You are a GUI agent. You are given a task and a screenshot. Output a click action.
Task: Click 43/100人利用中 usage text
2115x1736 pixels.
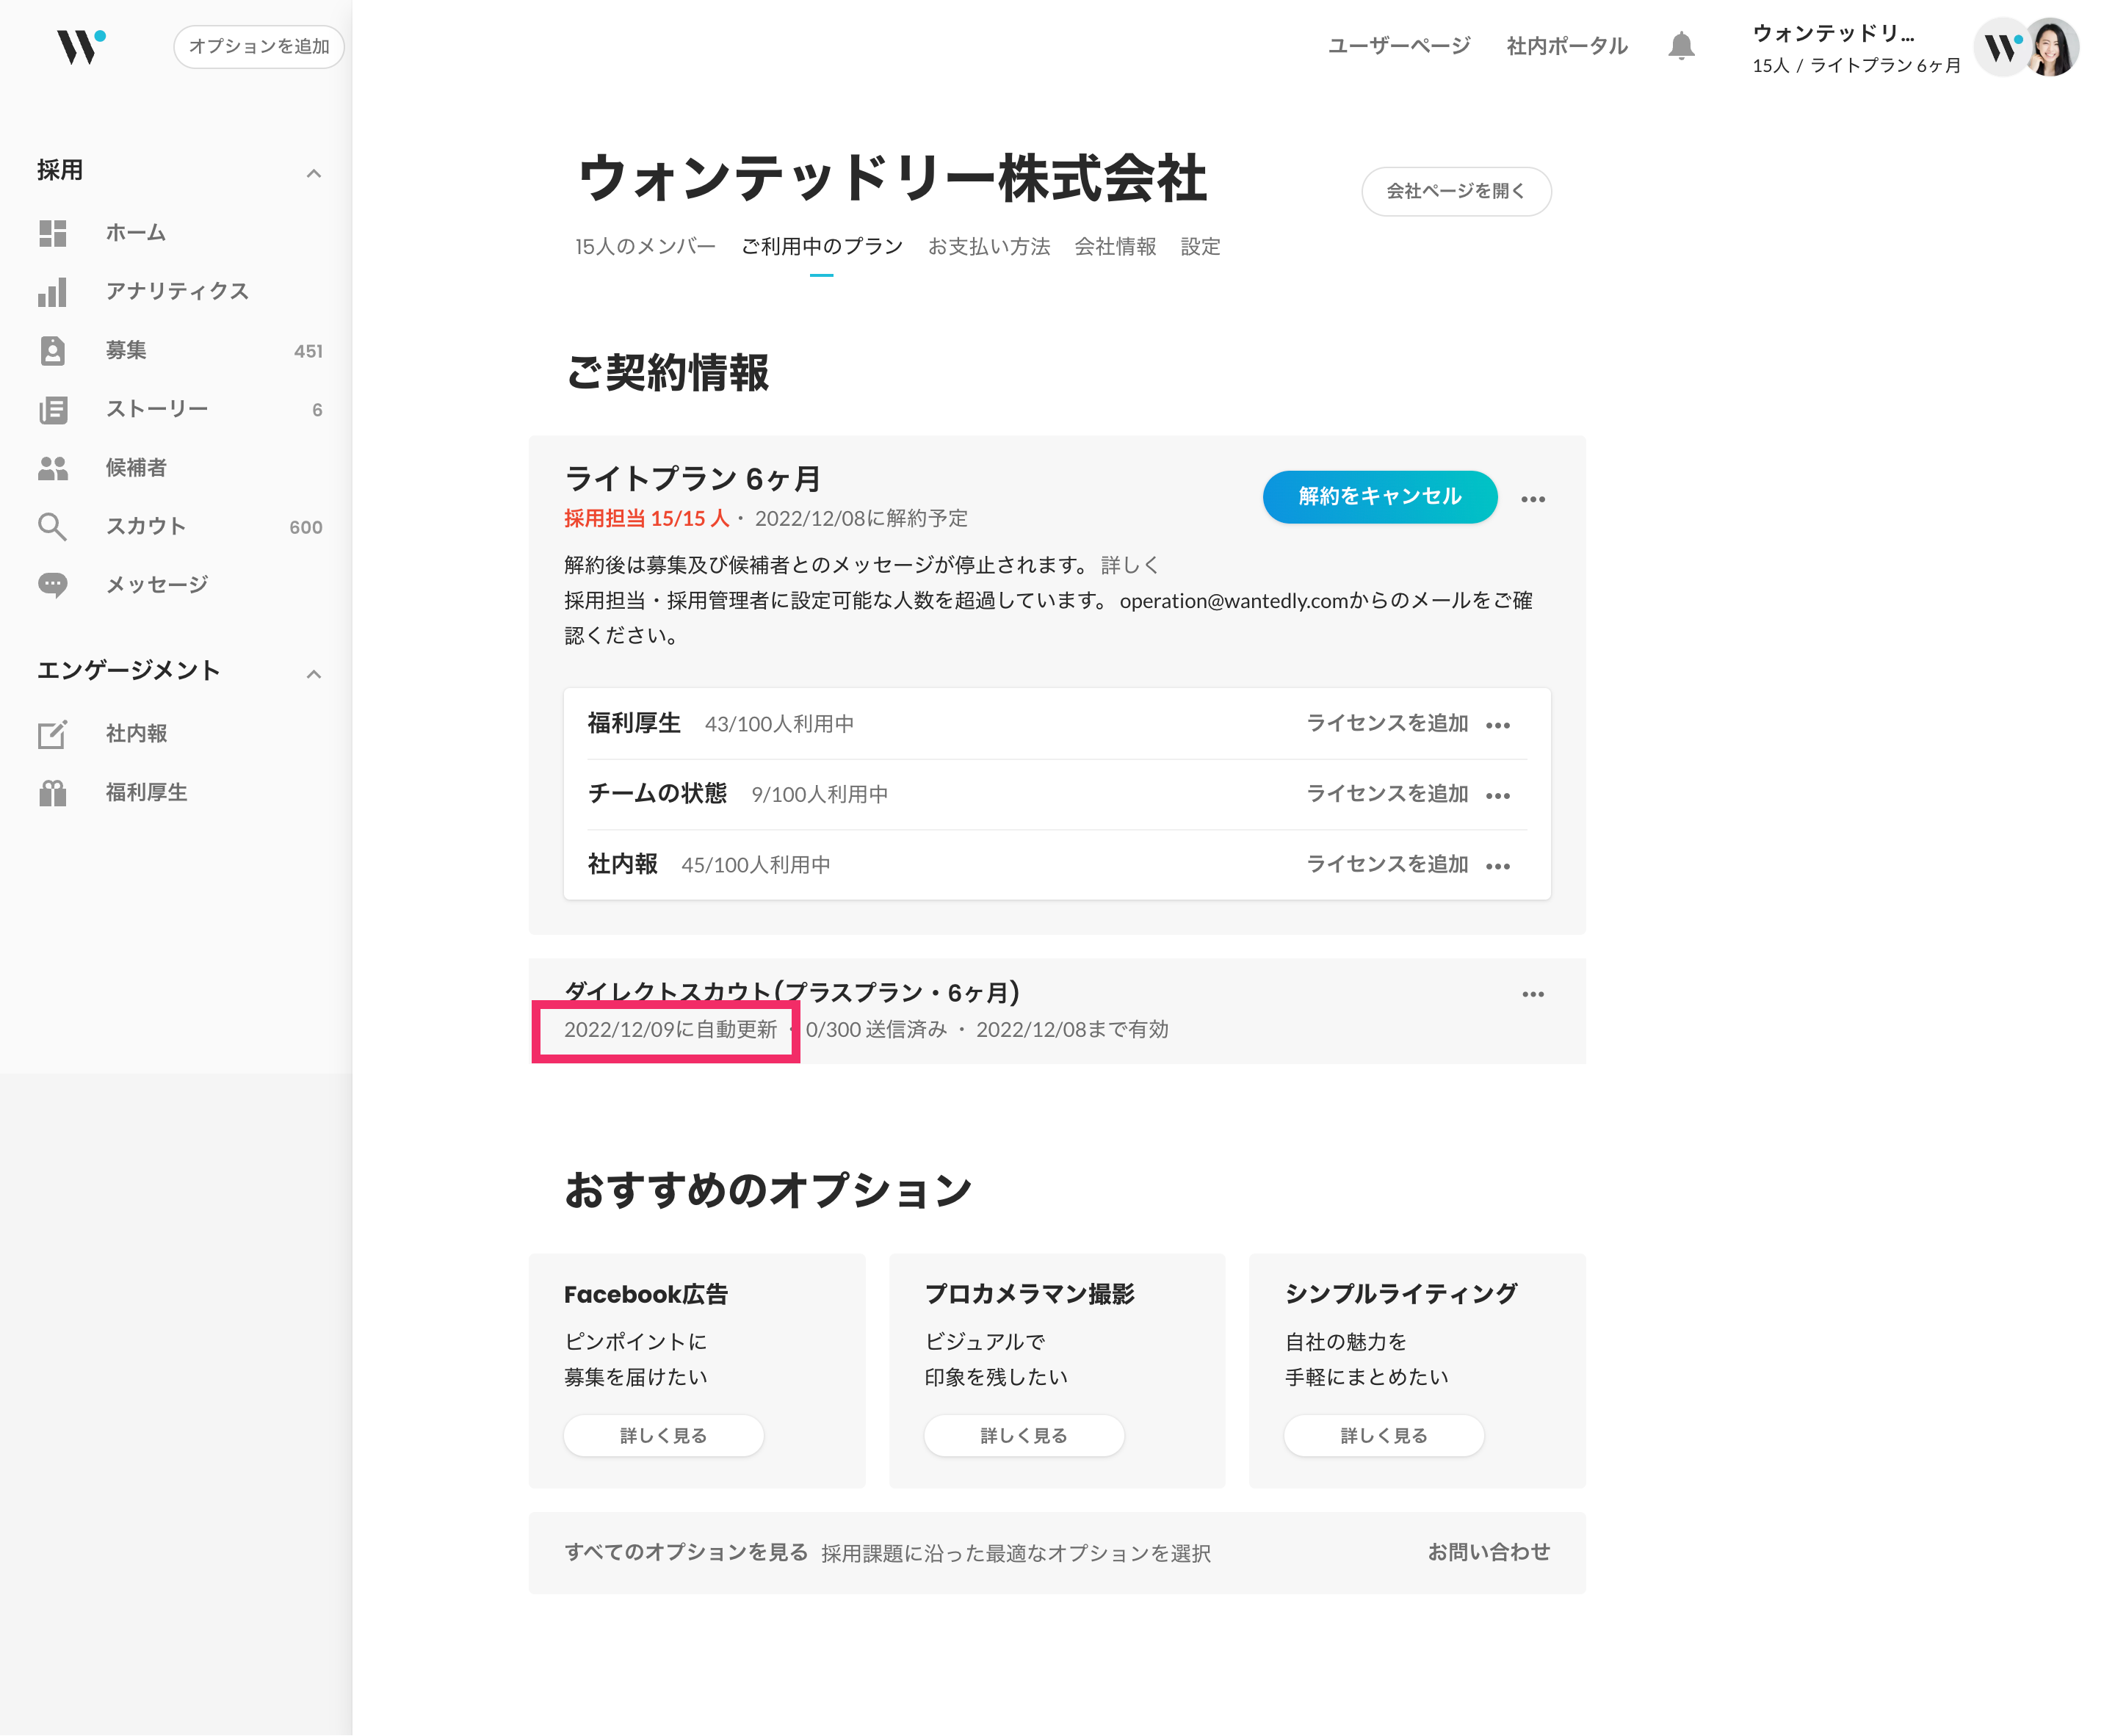(x=778, y=724)
